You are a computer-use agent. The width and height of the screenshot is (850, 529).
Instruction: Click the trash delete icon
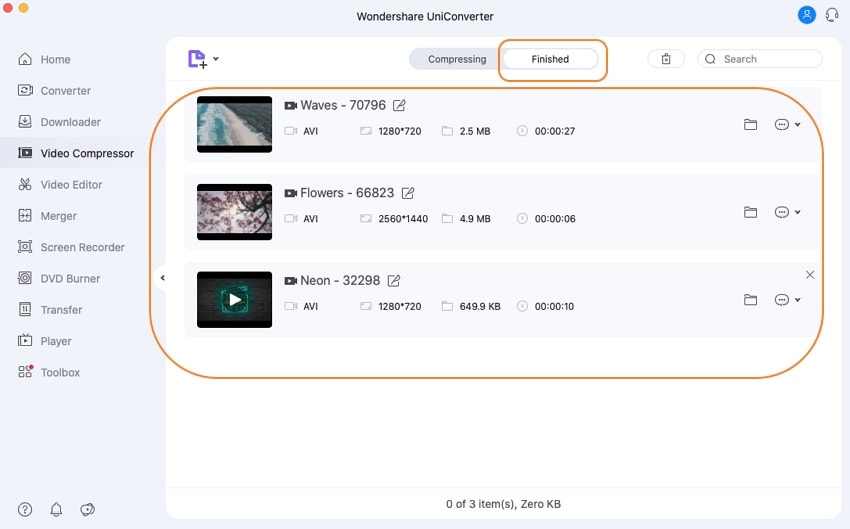(x=666, y=59)
